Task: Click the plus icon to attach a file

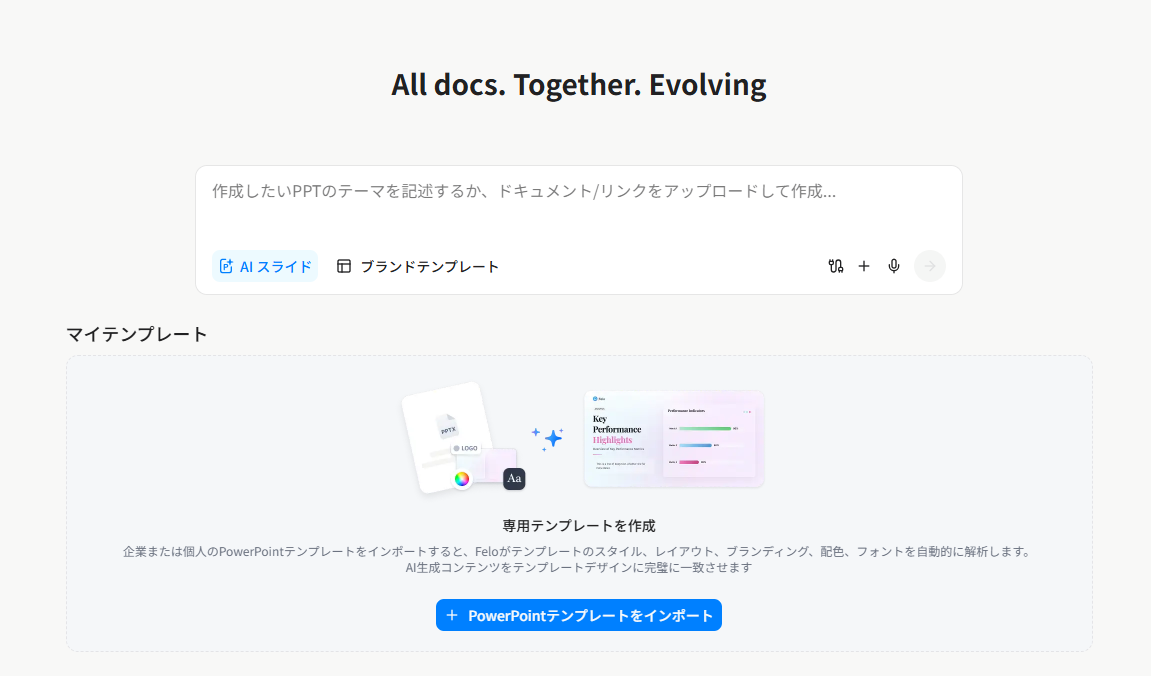Action: click(864, 266)
